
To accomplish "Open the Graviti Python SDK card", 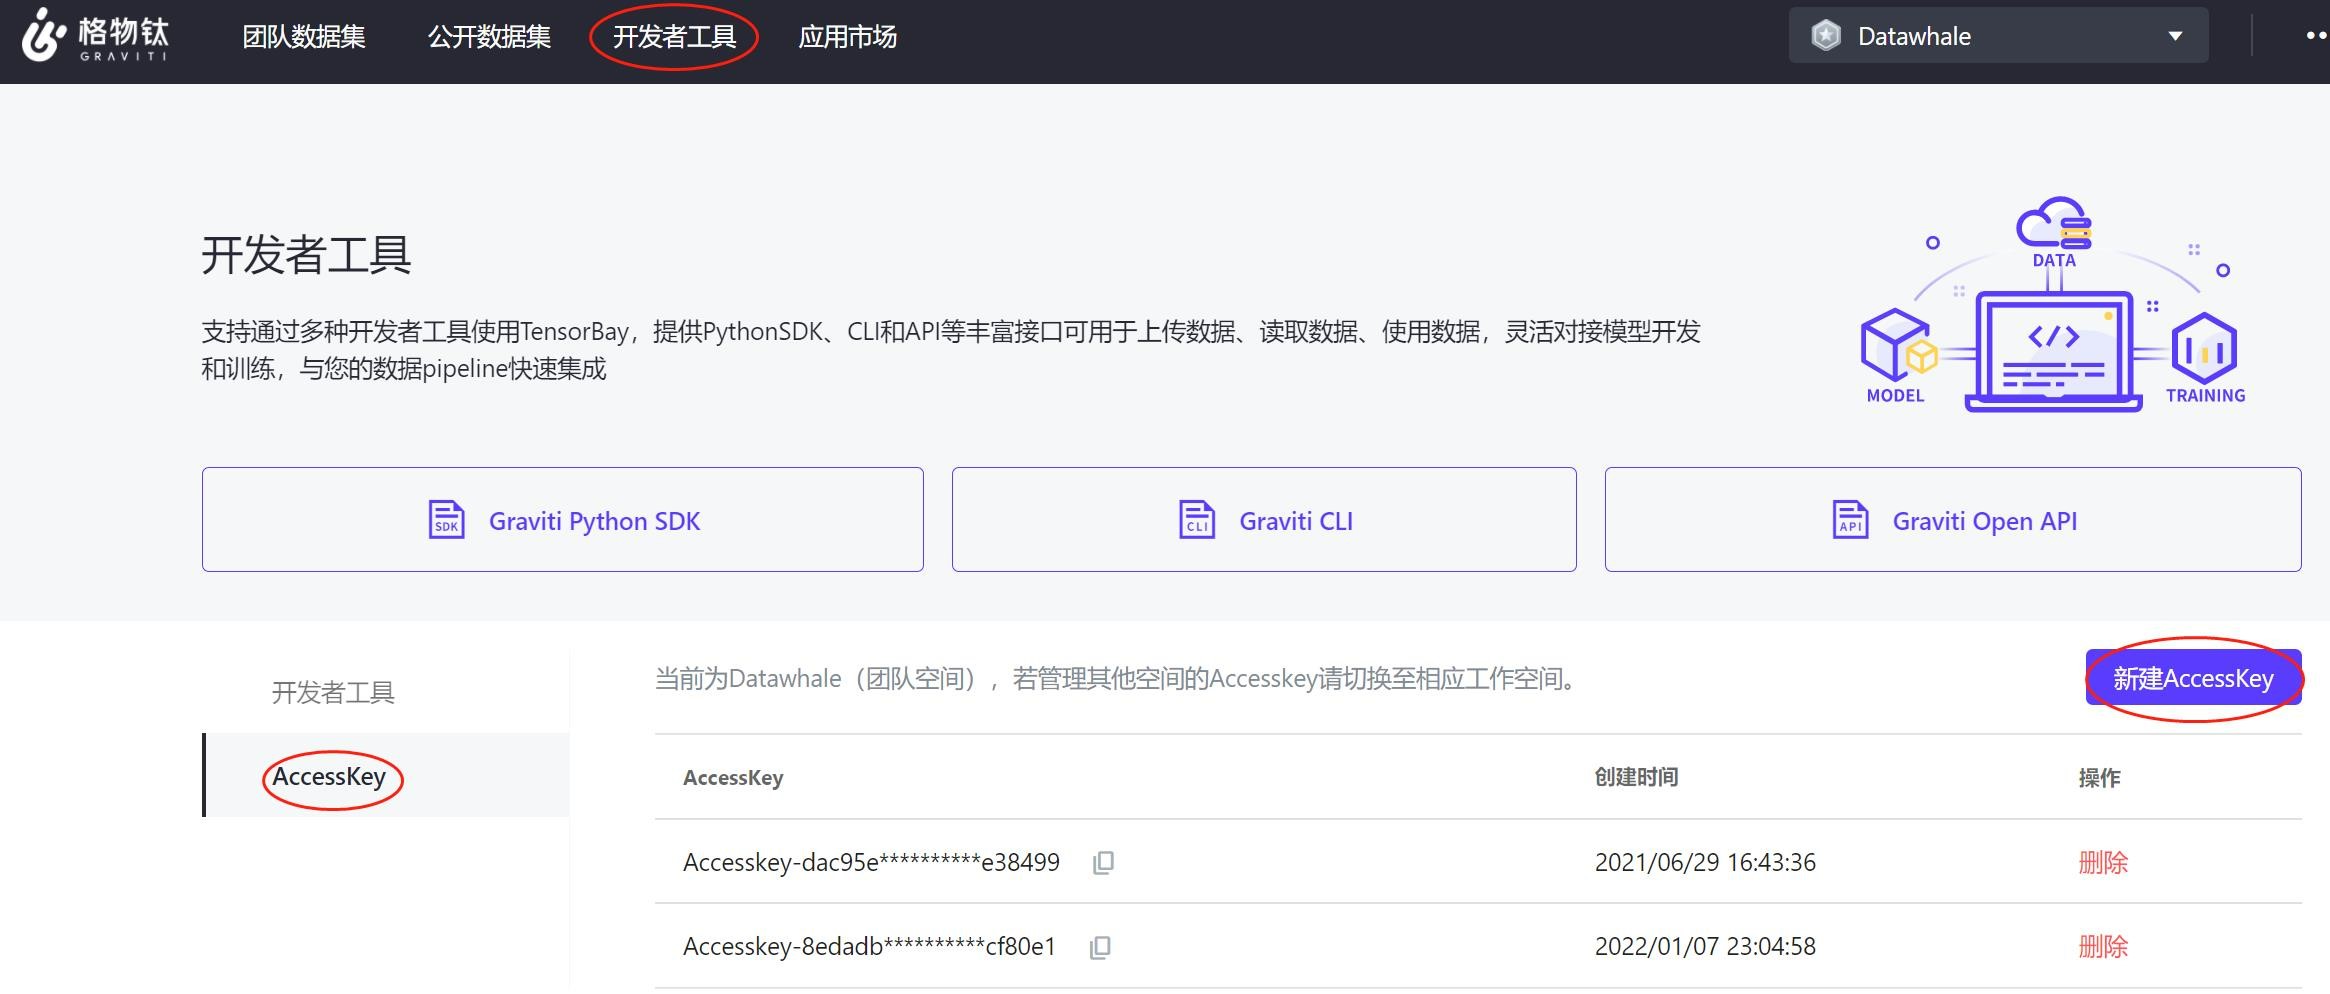I will 562,520.
